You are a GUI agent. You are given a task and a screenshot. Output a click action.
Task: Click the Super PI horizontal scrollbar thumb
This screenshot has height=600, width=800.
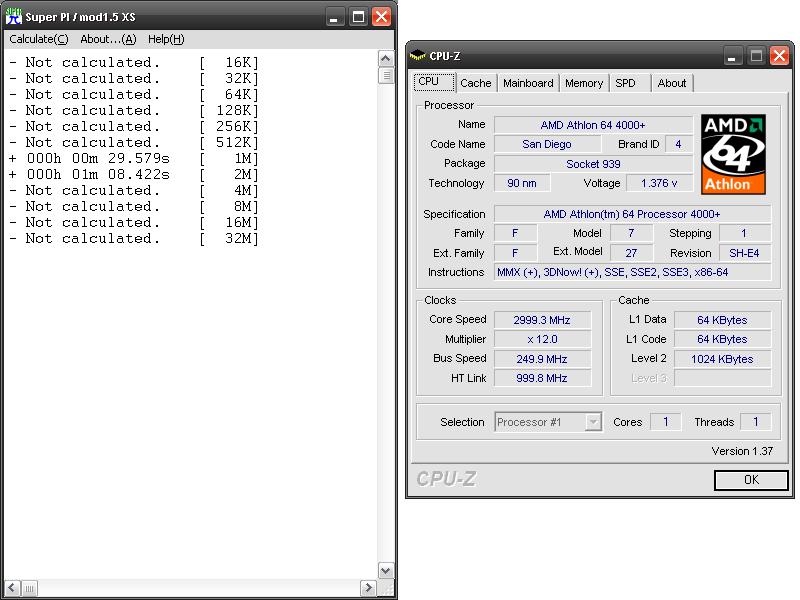coord(29,588)
